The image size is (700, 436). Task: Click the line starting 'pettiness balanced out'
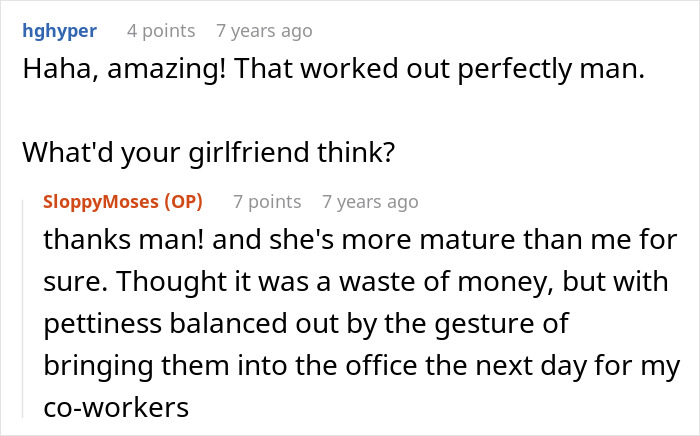[306, 324]
